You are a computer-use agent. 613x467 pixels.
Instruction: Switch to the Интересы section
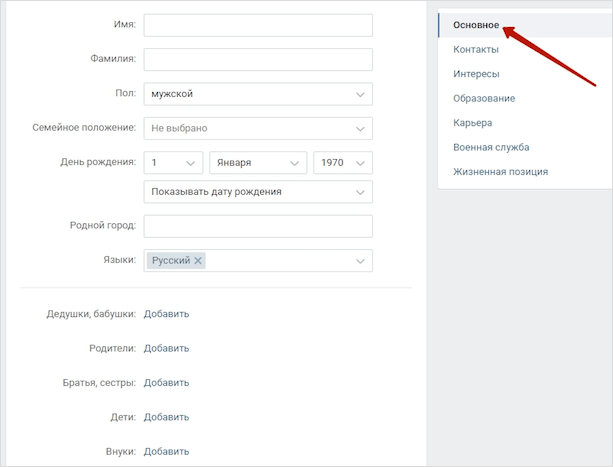pyautogui.click(x=476, y=74)
